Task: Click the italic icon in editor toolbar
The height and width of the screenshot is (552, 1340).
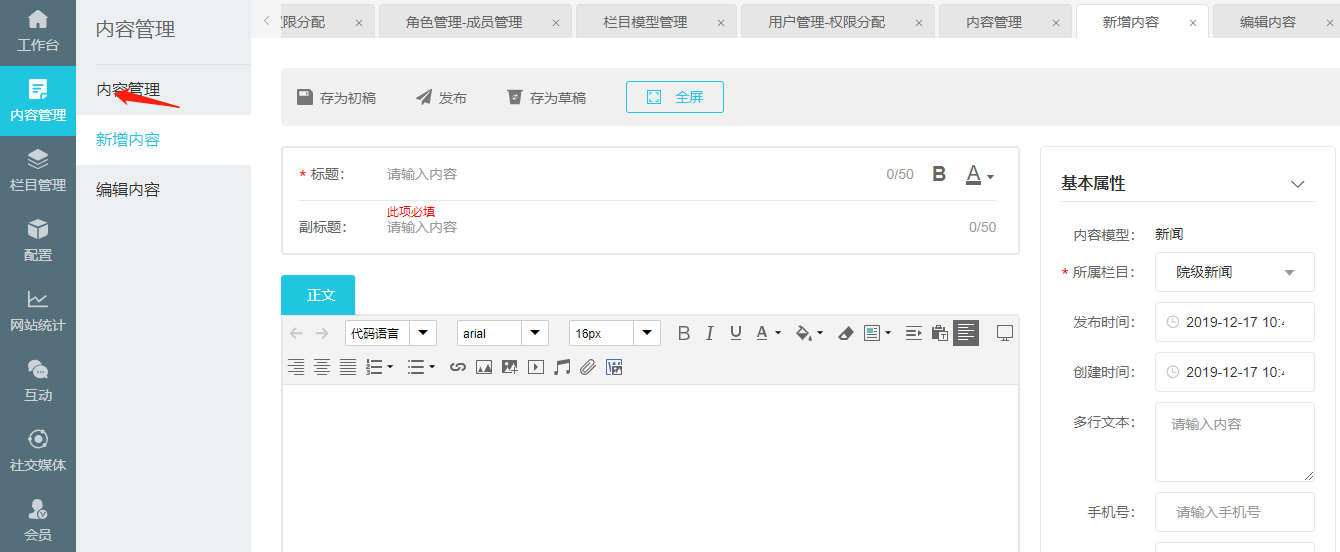Action: point(710,333)
